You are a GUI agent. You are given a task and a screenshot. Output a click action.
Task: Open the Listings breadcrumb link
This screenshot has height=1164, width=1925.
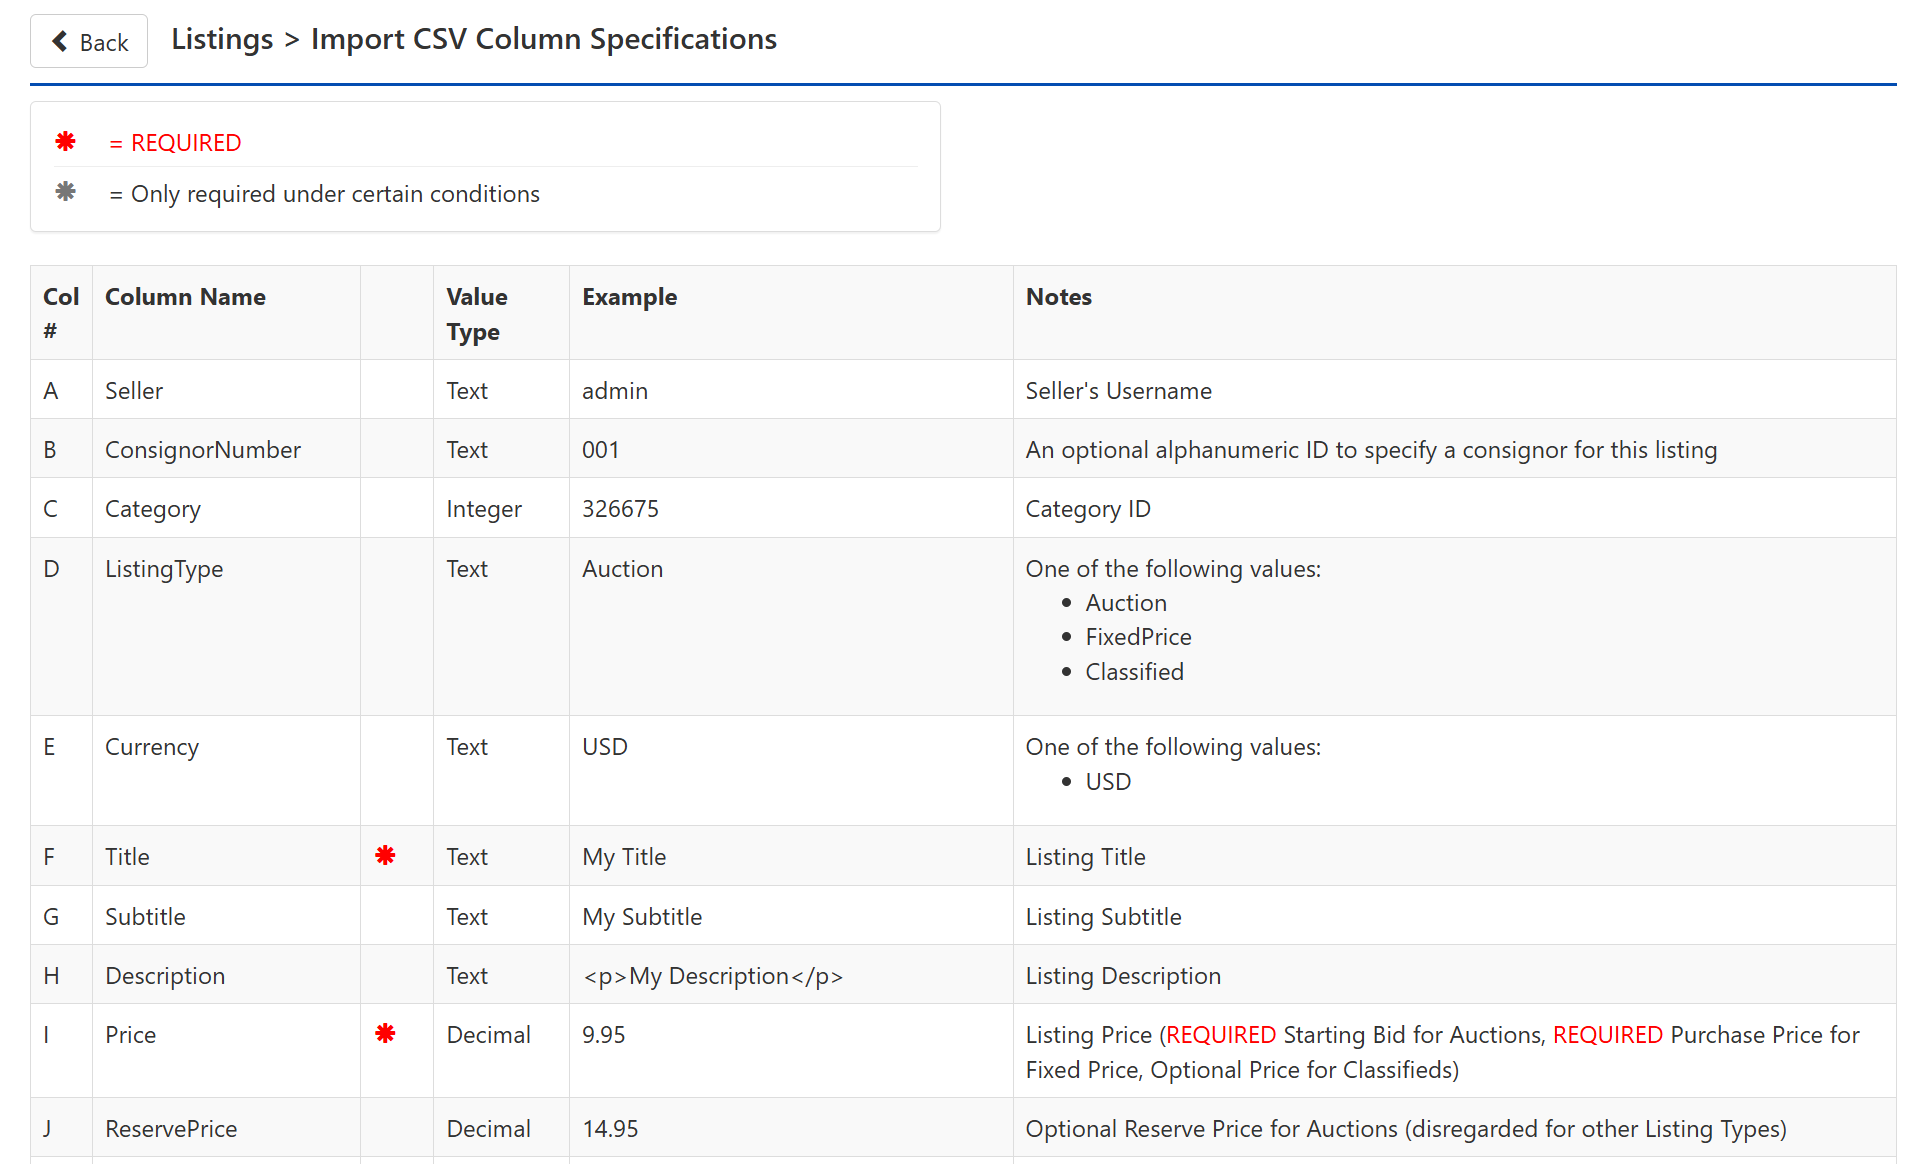point(222,39)
